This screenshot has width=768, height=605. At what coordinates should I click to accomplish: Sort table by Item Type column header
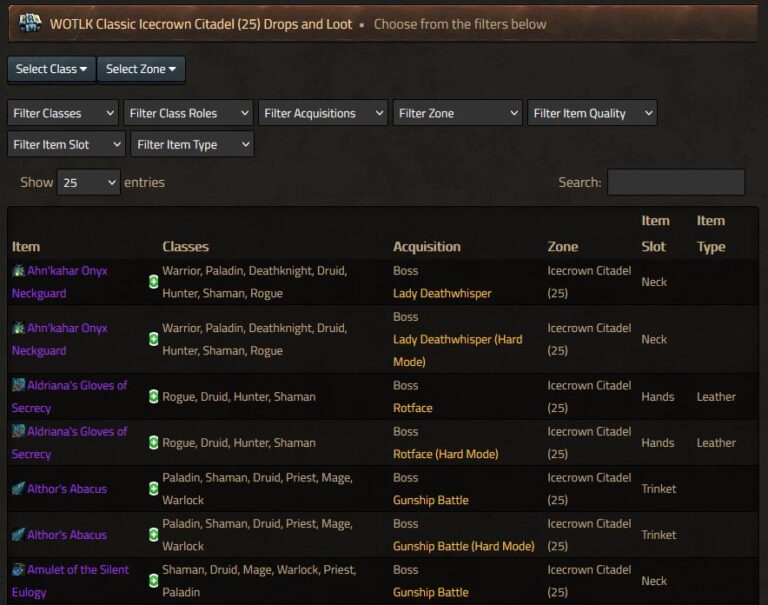[x=711, y=234]
